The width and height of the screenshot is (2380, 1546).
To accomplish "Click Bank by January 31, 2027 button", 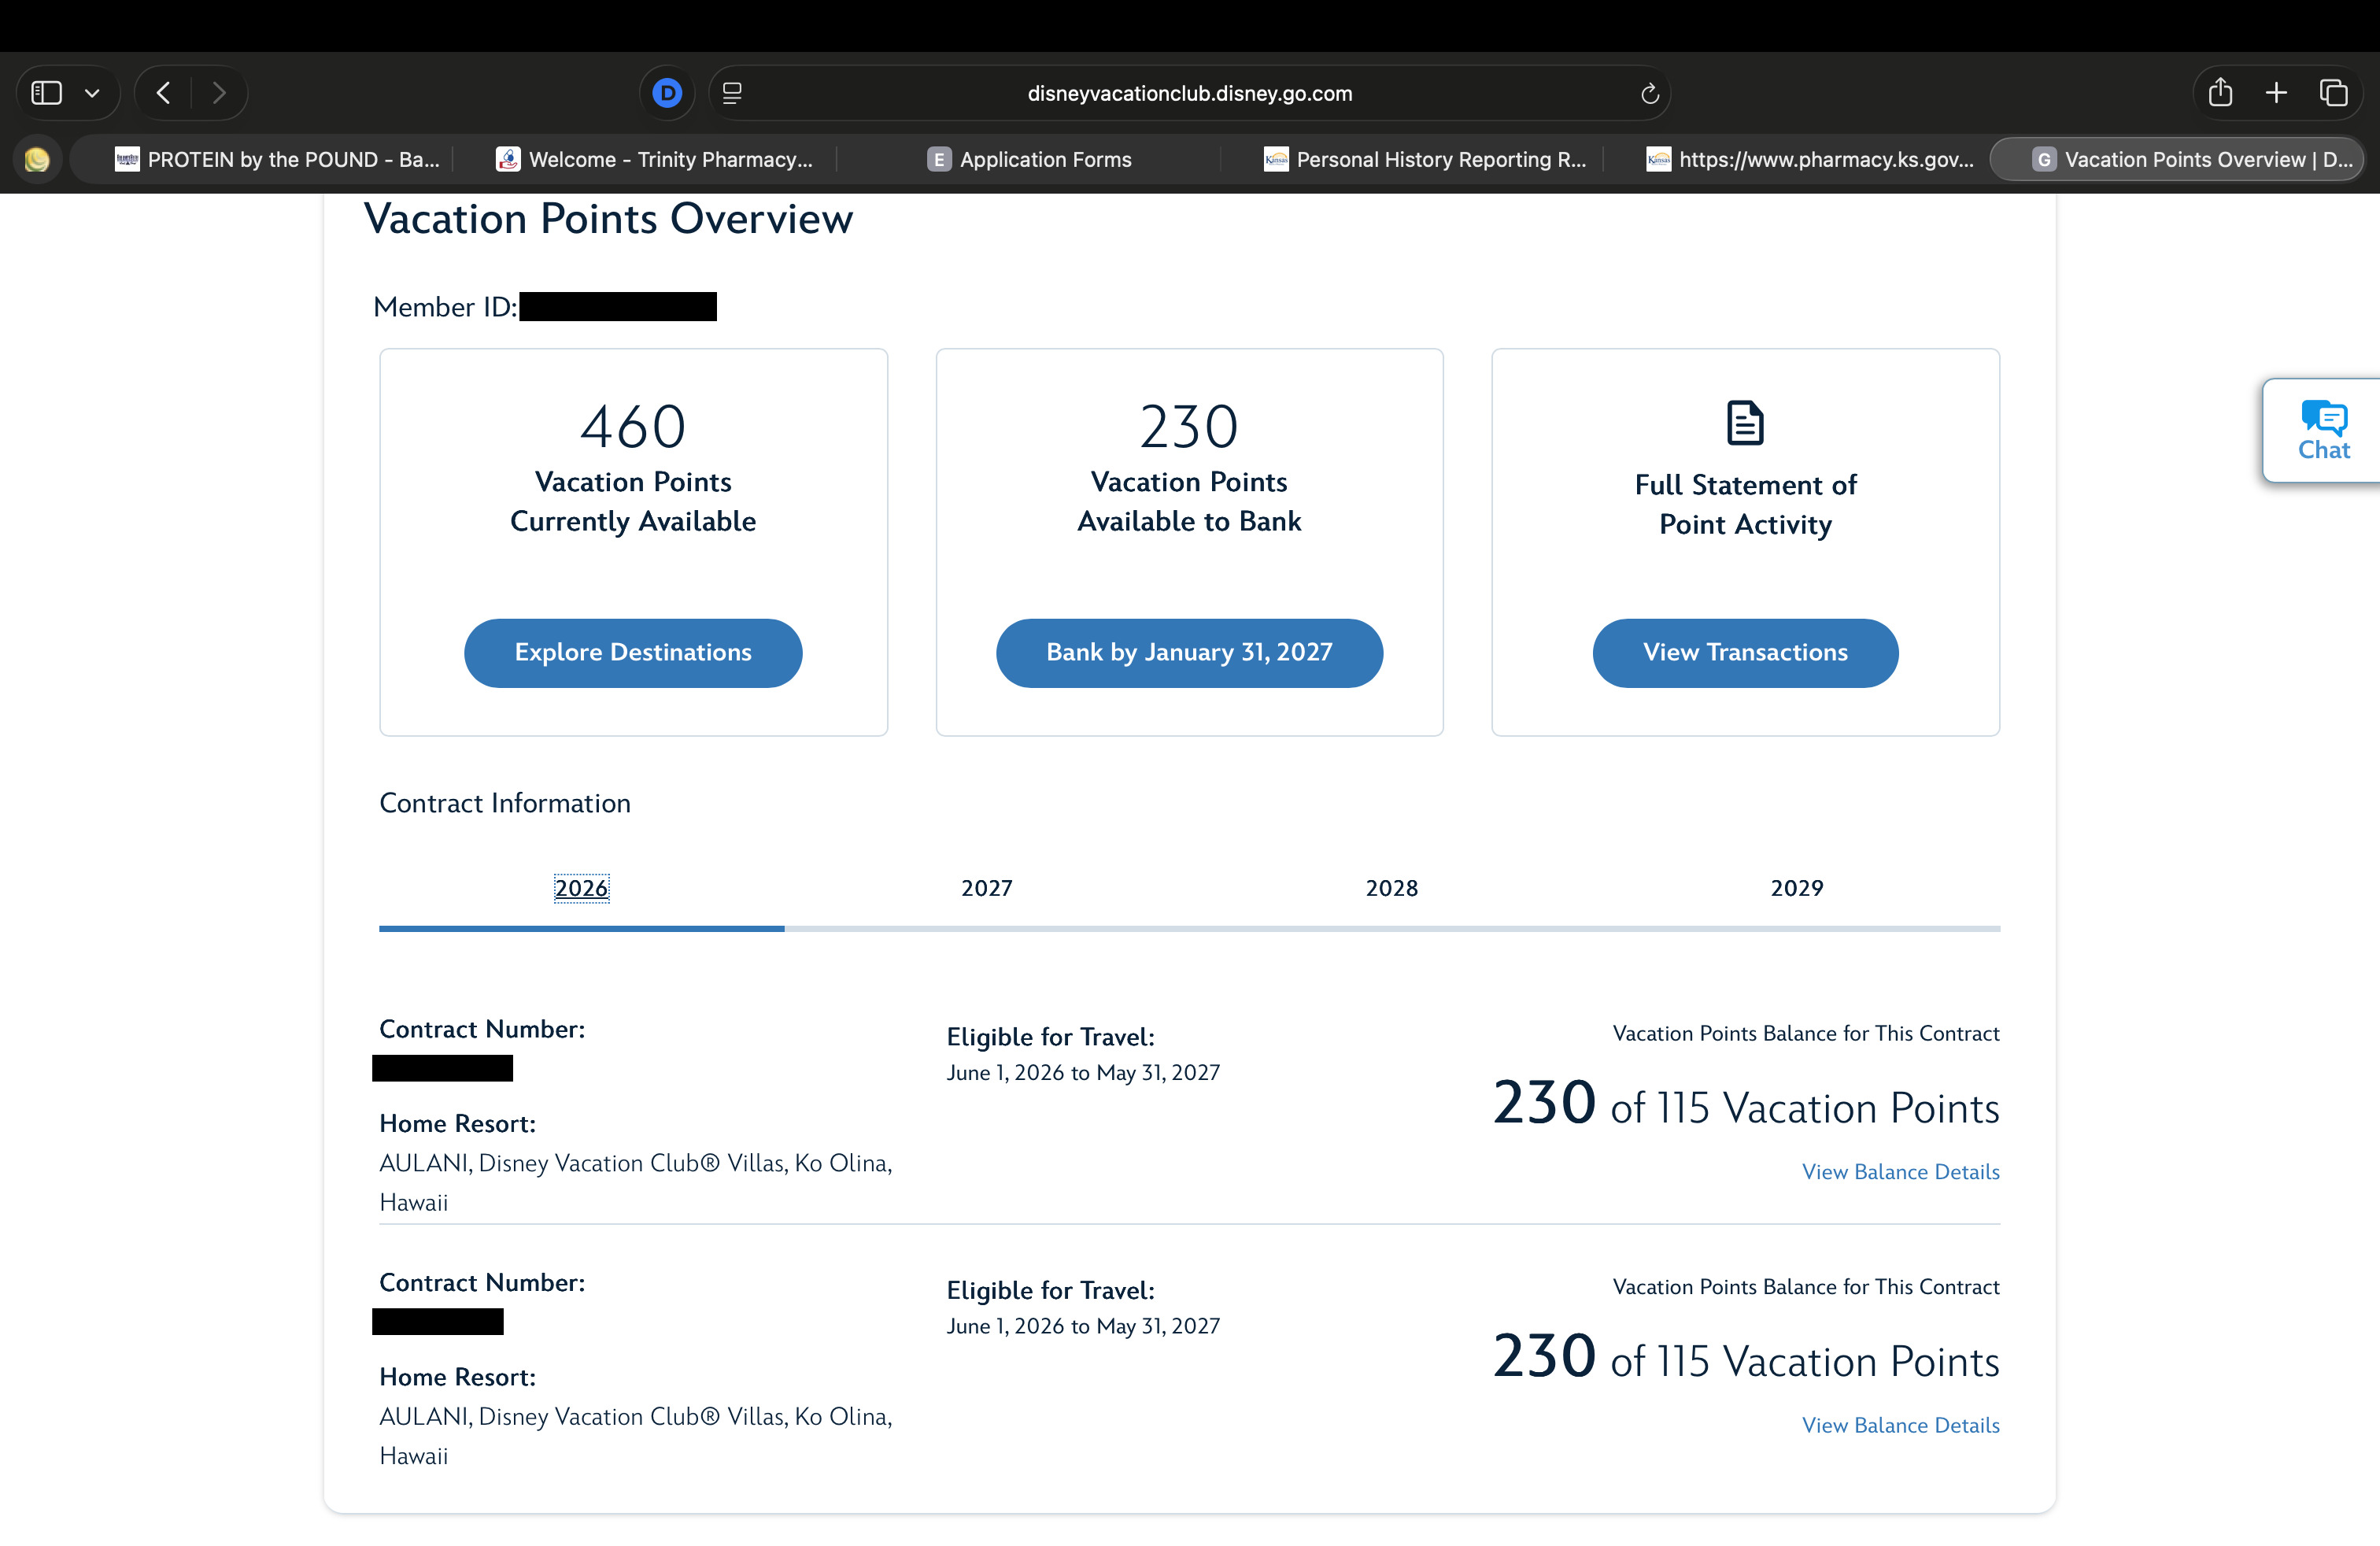I will tap(1189, 653).
